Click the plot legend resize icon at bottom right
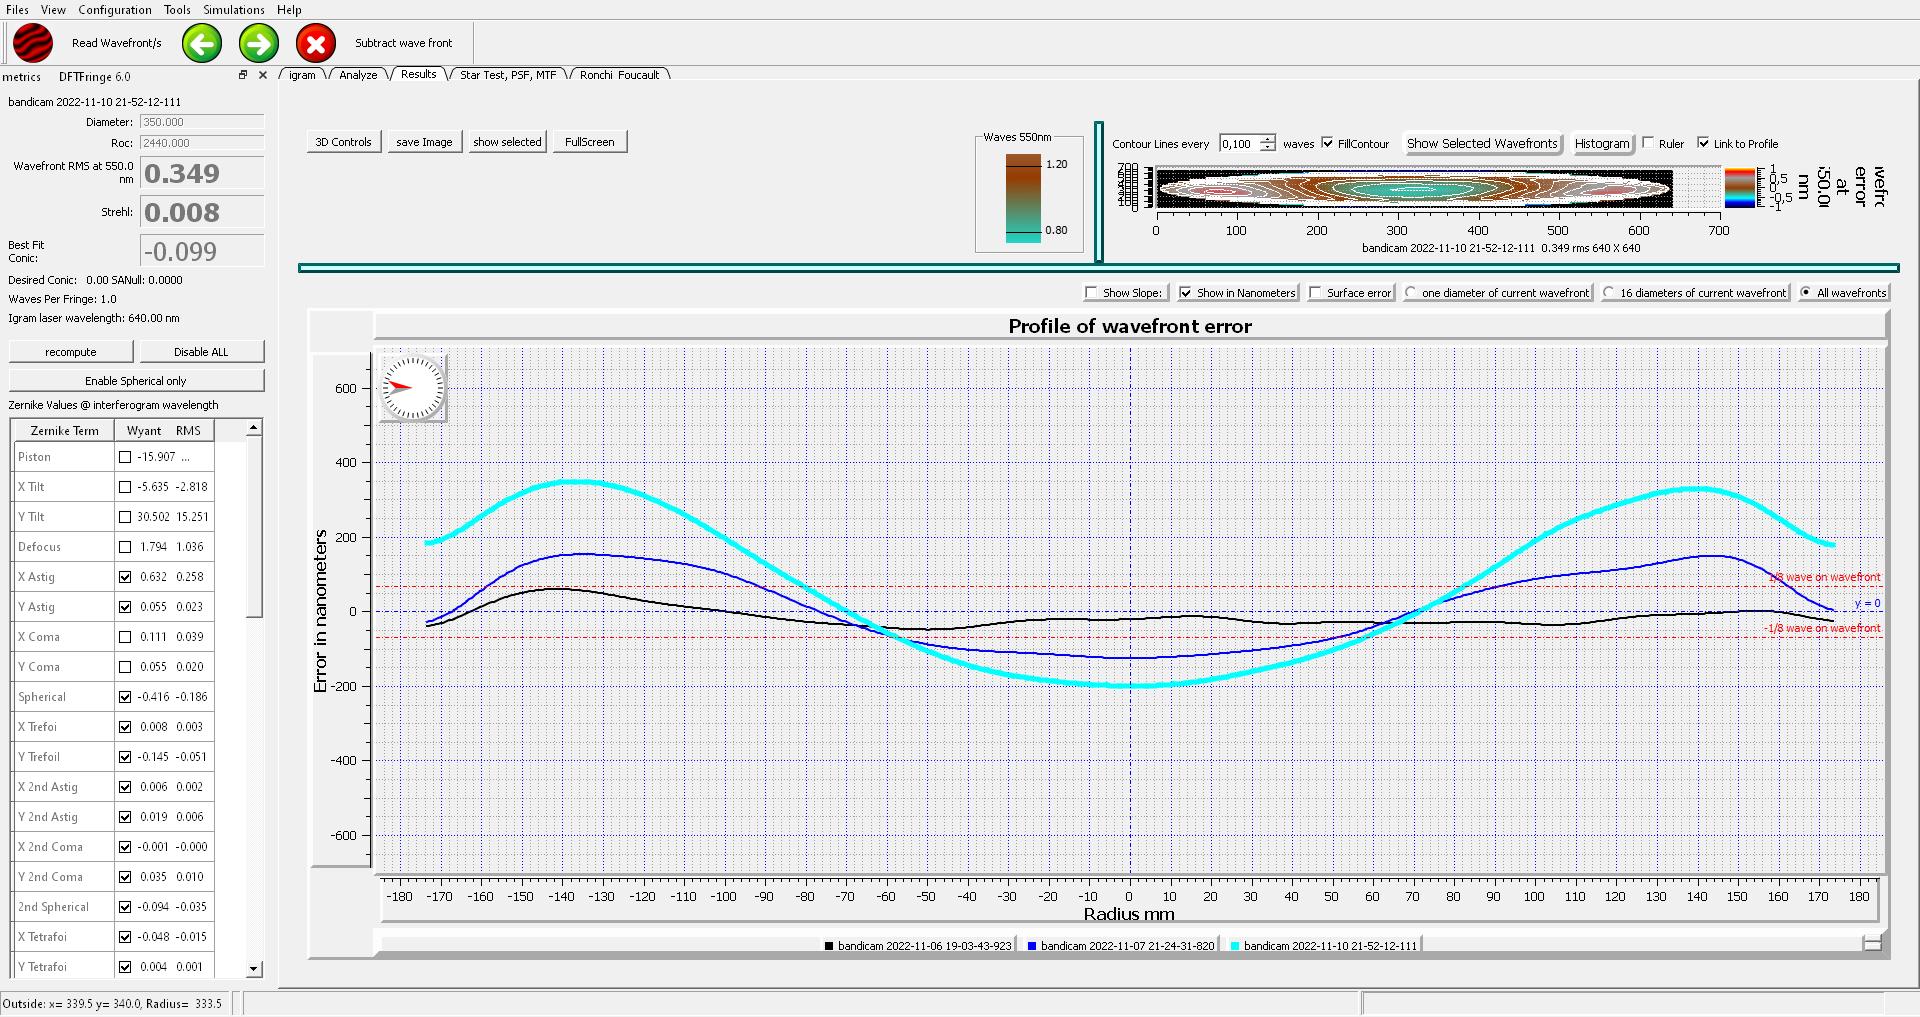This screenshot has height=1017, width=1920. click(x=1872, y=943)
